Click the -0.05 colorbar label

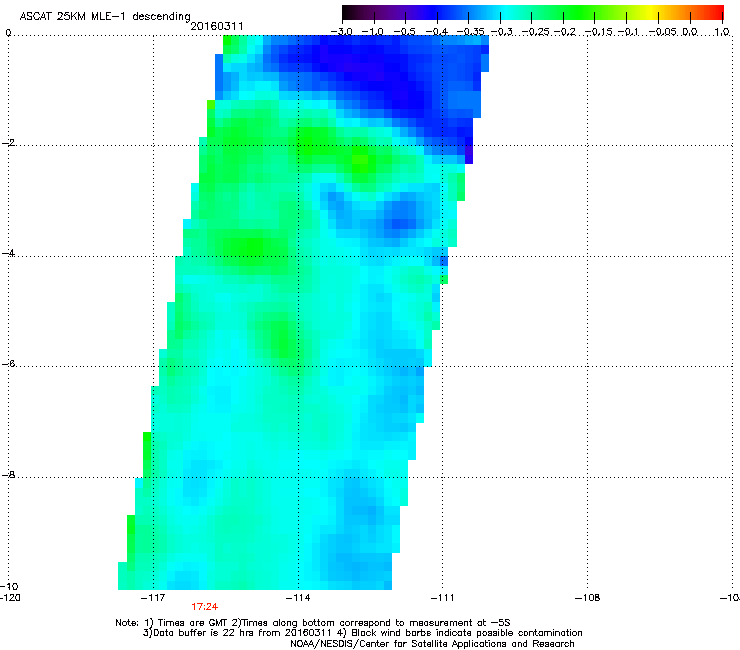coord(663,32)
